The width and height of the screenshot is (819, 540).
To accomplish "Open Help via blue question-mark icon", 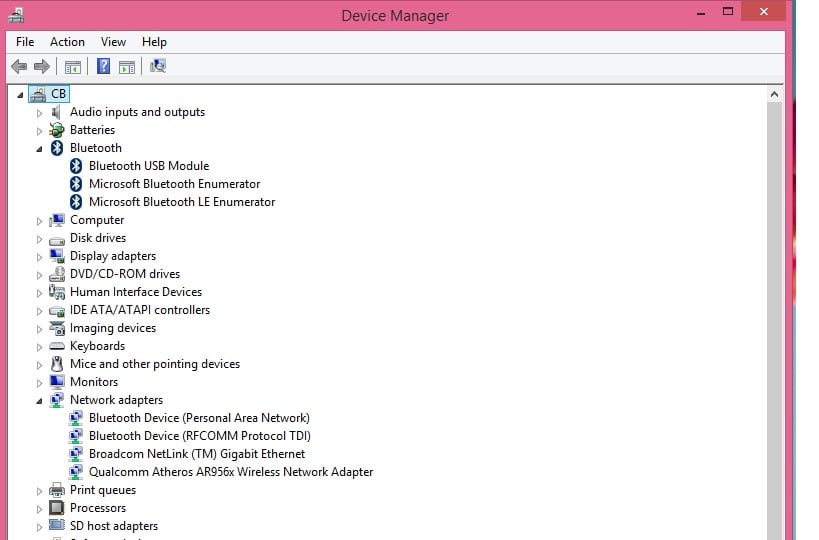I will 103,66.
